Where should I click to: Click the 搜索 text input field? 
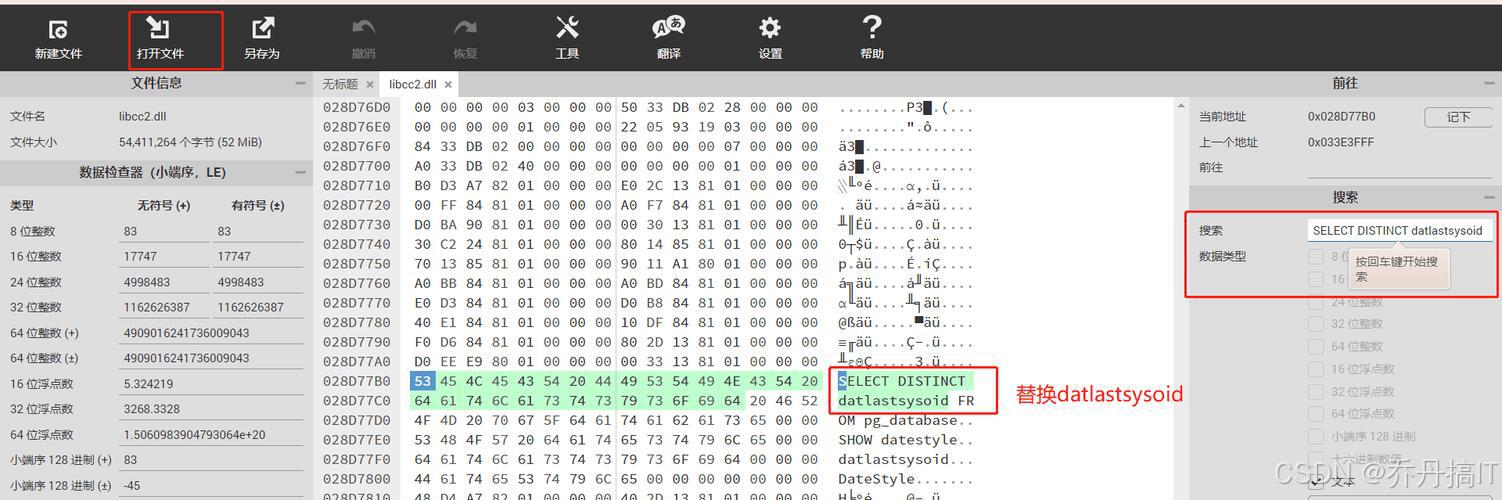(1399, 230)
